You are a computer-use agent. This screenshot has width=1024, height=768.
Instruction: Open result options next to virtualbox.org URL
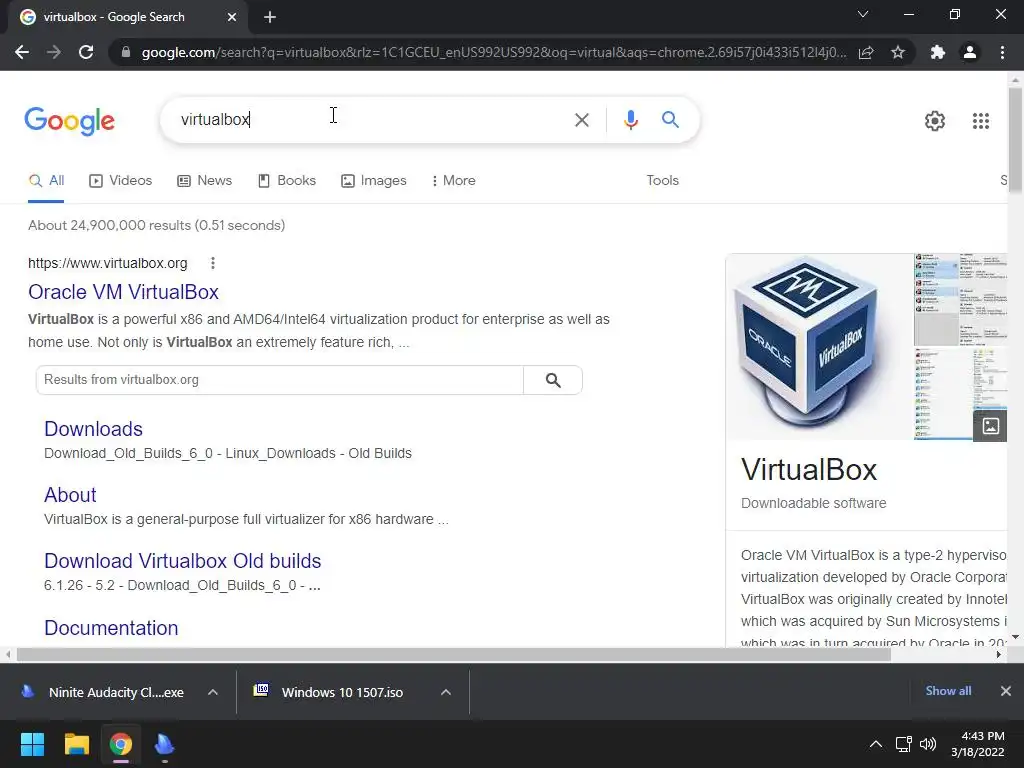[x=212, y=263]
